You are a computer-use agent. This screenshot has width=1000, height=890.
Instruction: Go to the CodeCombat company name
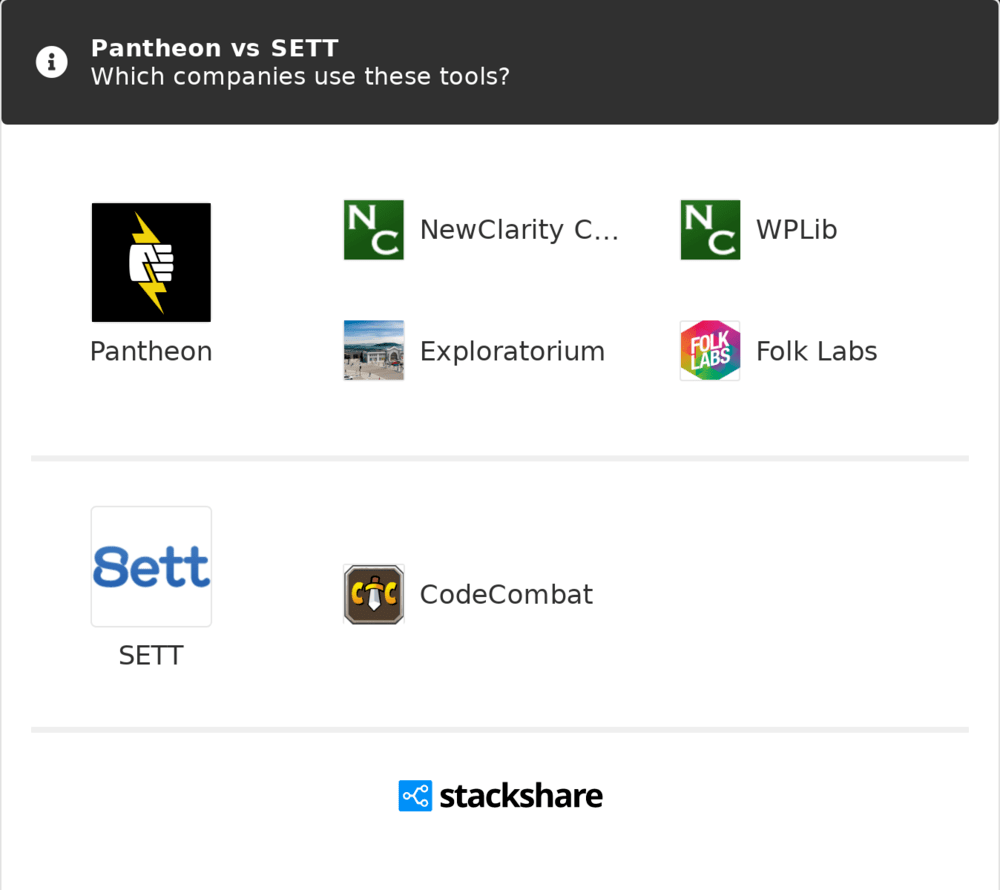click(506, 594)
